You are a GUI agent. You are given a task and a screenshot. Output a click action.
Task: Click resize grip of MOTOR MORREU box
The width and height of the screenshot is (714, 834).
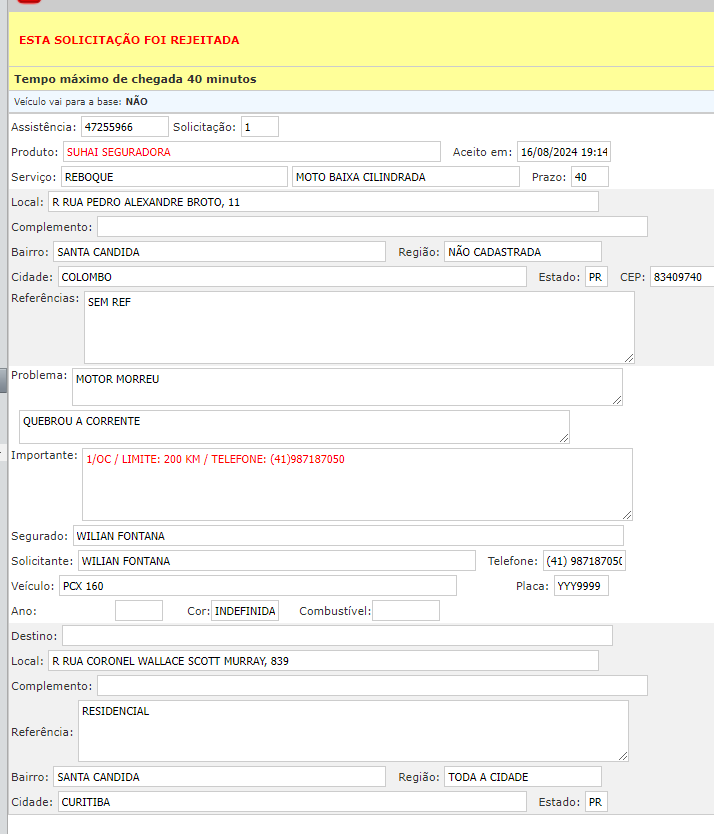[x=617, y=399]
